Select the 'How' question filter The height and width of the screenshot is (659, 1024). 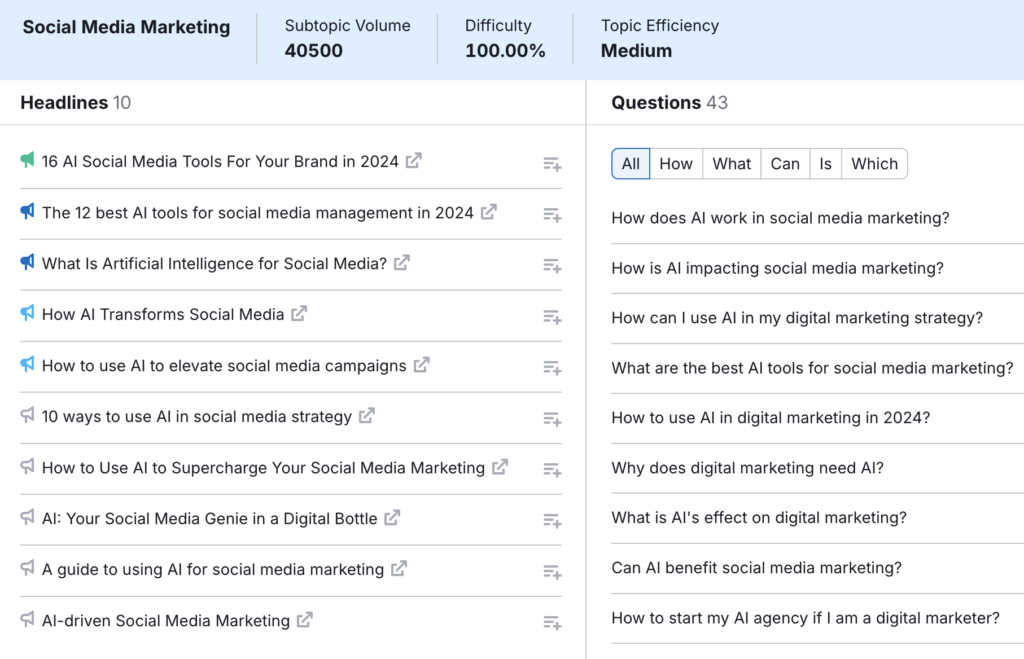pyautogui.click(x=676, y=163)
